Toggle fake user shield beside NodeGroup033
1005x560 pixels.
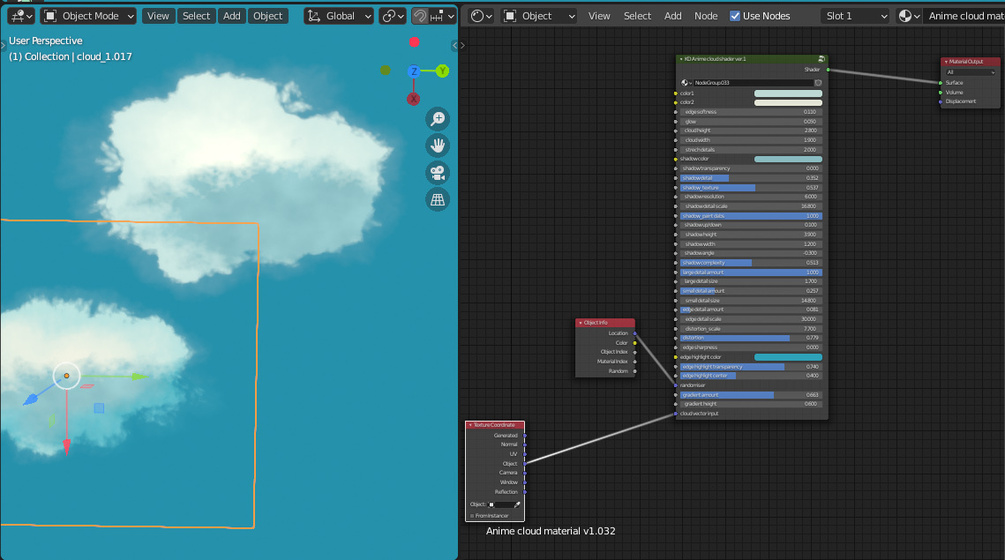pos(818,83)
